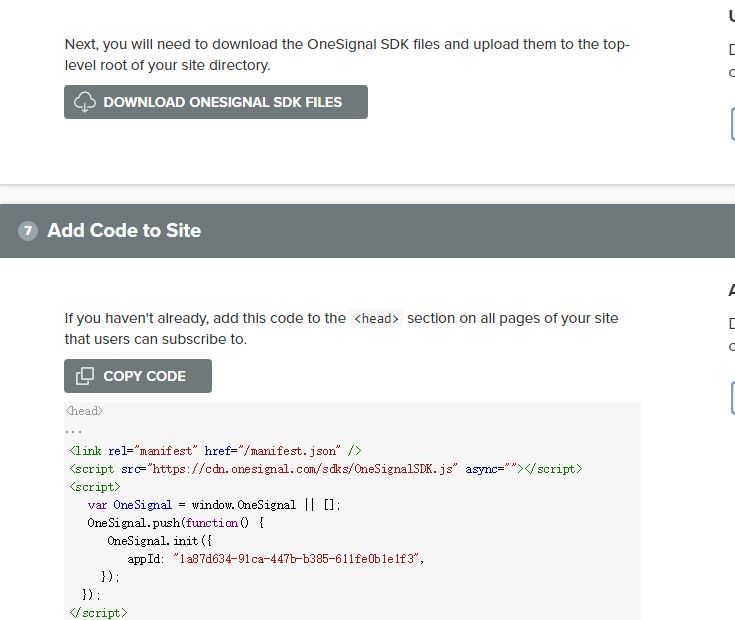The height and width of the screenshot is (620, 735).
Task: Click the copy icon beside Copy Code
Action: coord(85,376)
